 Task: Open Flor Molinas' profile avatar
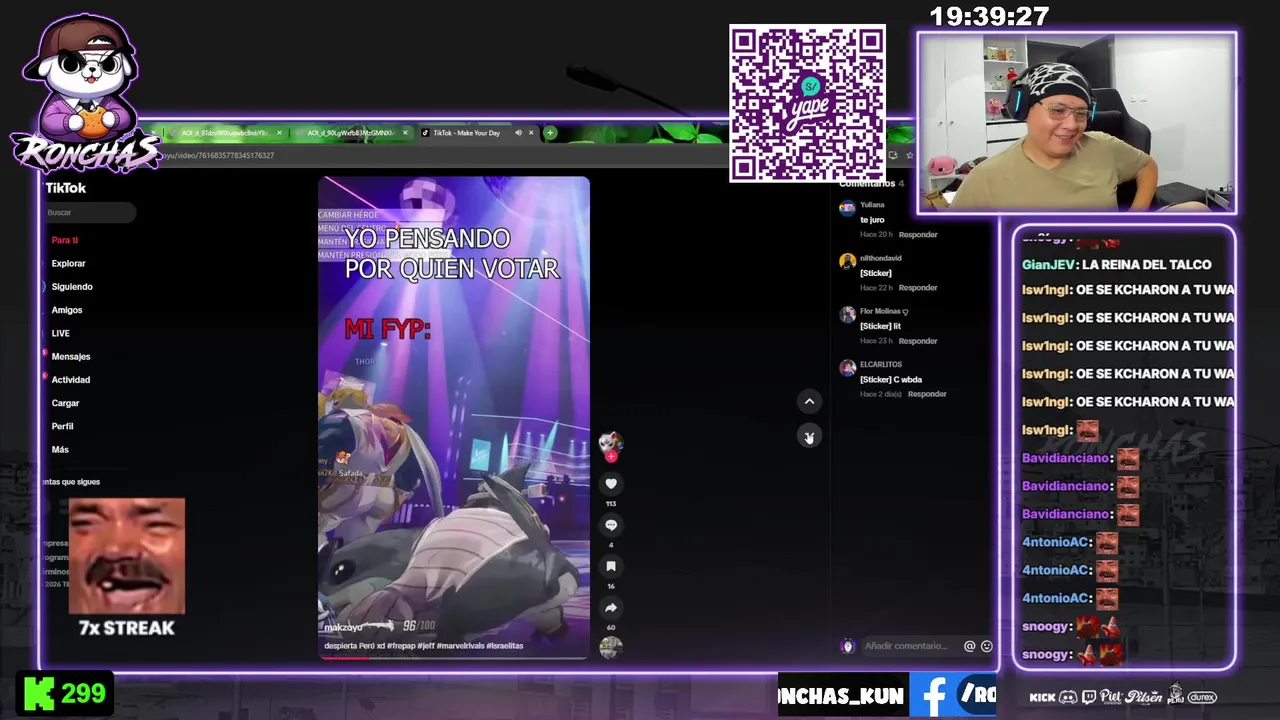[847, 314]
